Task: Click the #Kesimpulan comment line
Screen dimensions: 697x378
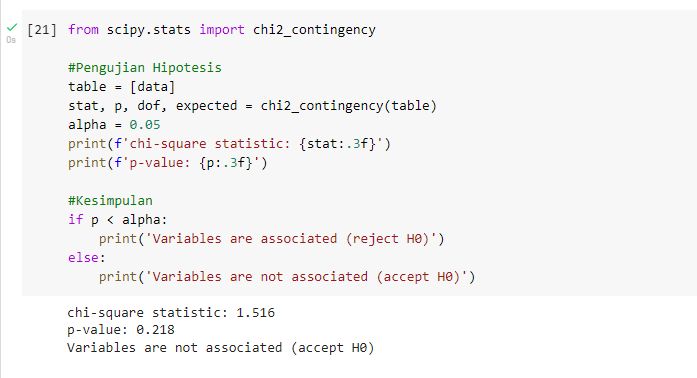Action: click(x=110, y=201)
